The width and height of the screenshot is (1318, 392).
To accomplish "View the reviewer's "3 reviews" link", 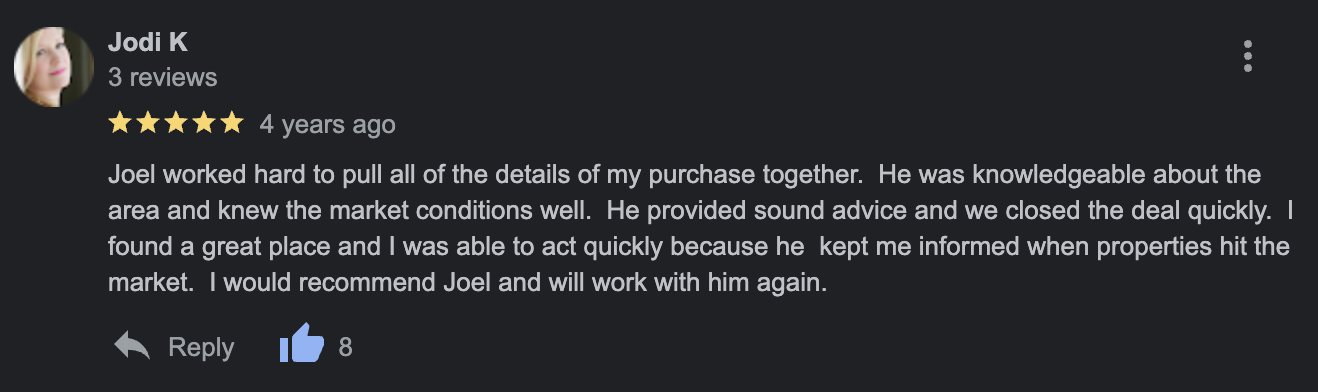I will [162, 77].
